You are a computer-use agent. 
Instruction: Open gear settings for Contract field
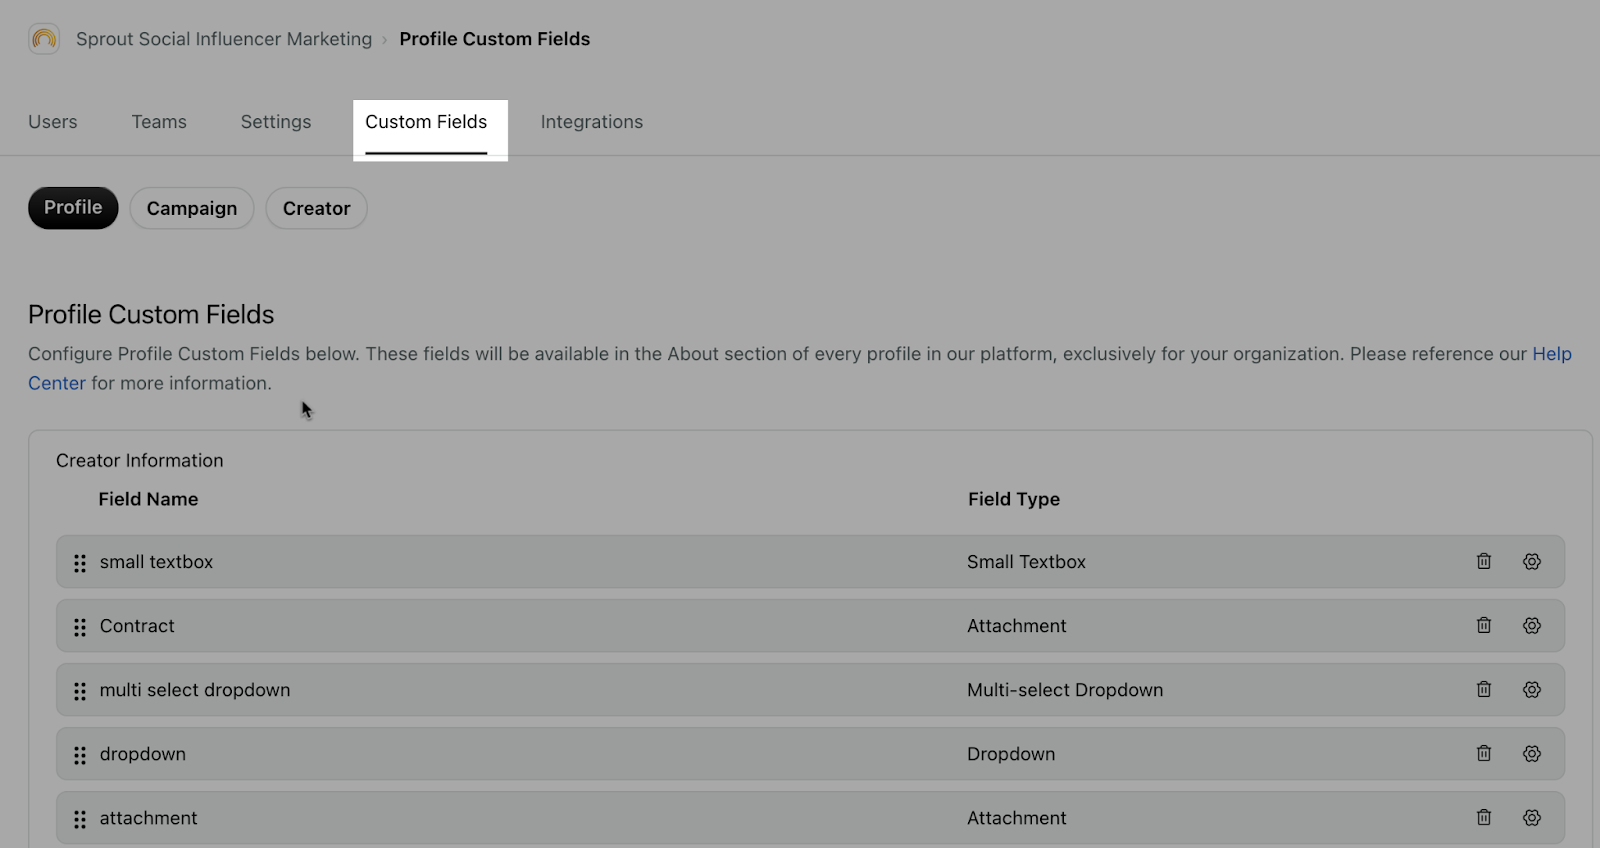pyautogui.click(x=1532, y=625)
